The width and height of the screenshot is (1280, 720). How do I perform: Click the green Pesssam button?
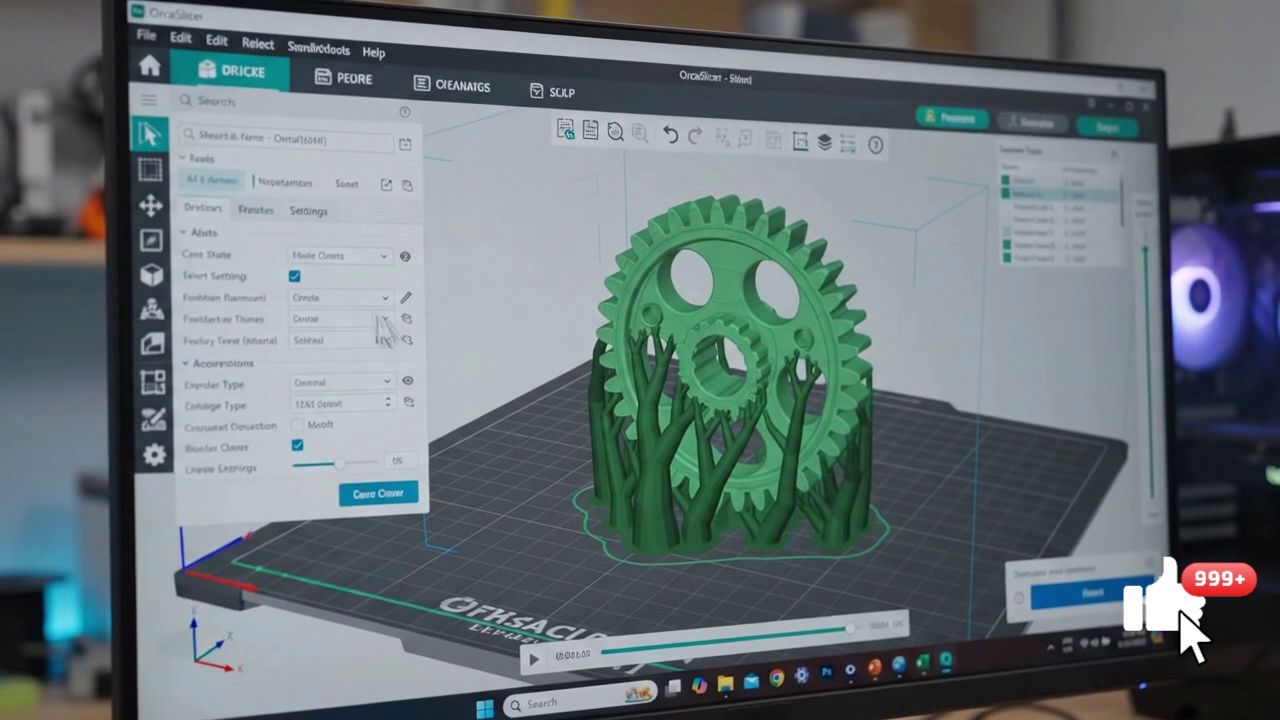coord(952,119)
